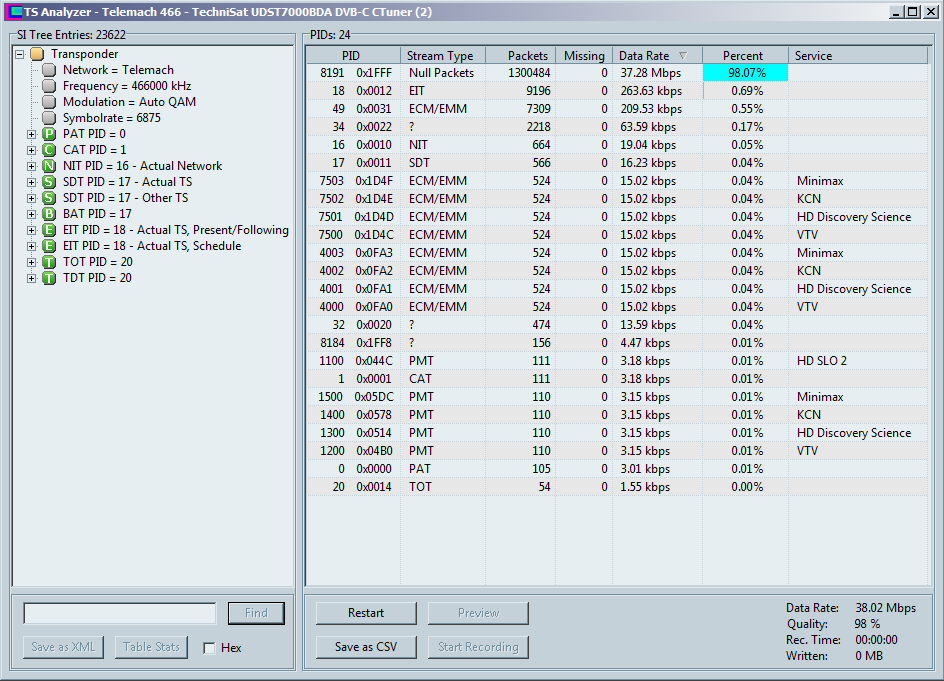Expand the BAT PID = 17 node

coord(31,214)
